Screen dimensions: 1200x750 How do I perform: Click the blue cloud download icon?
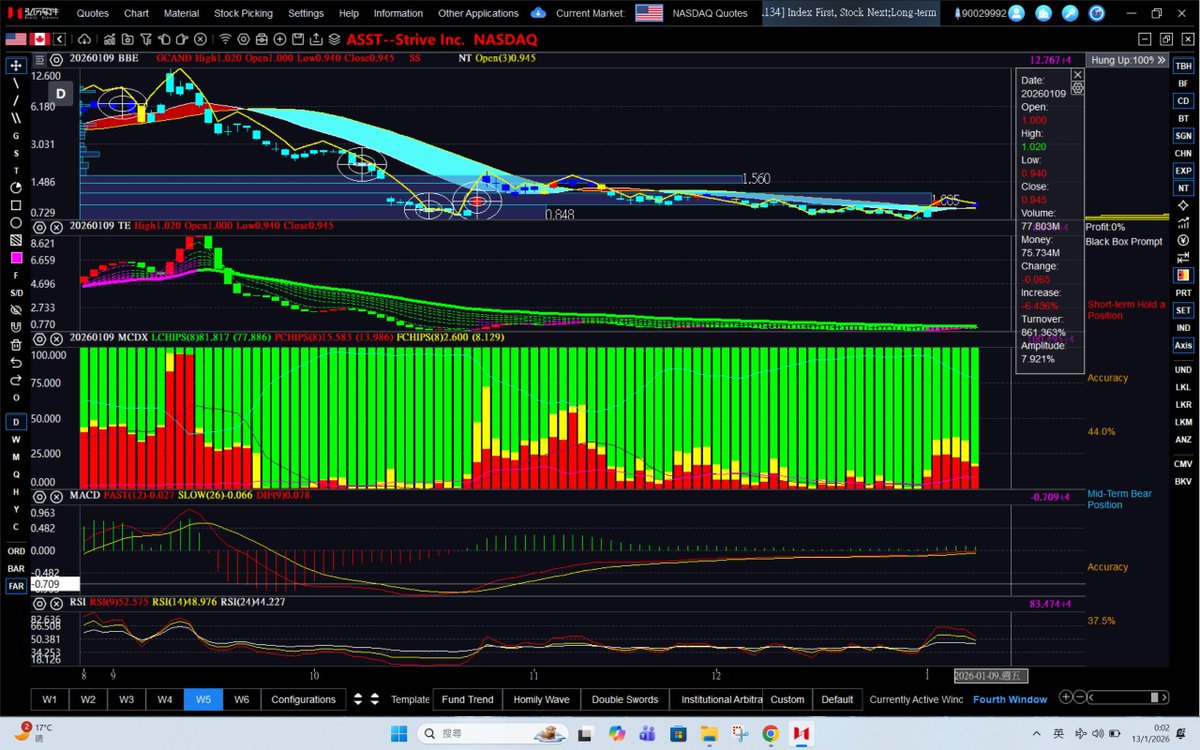click(538, 13)
